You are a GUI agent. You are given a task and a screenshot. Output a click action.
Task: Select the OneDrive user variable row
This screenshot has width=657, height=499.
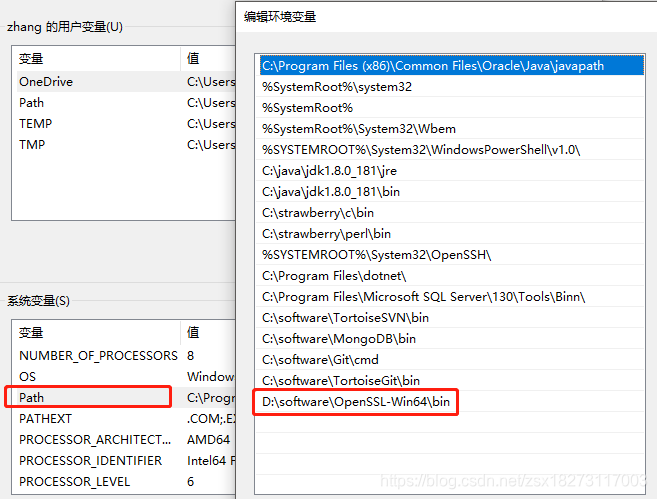pyautogui.click(x=126, y=82)
